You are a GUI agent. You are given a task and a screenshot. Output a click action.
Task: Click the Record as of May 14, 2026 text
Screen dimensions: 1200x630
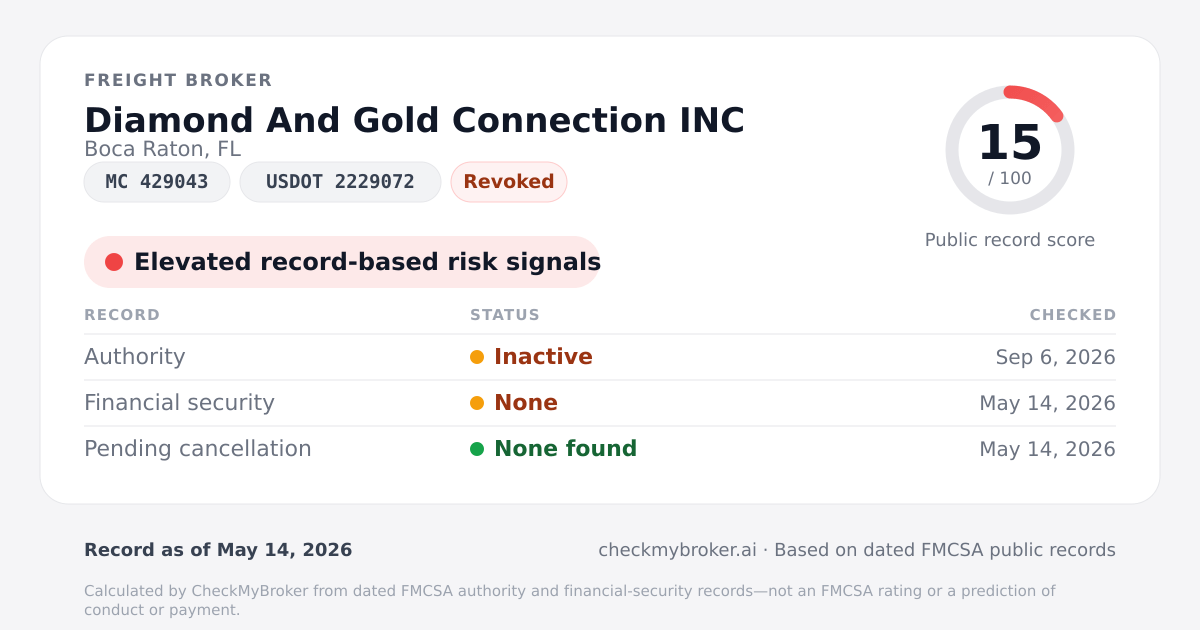point(218,550)
